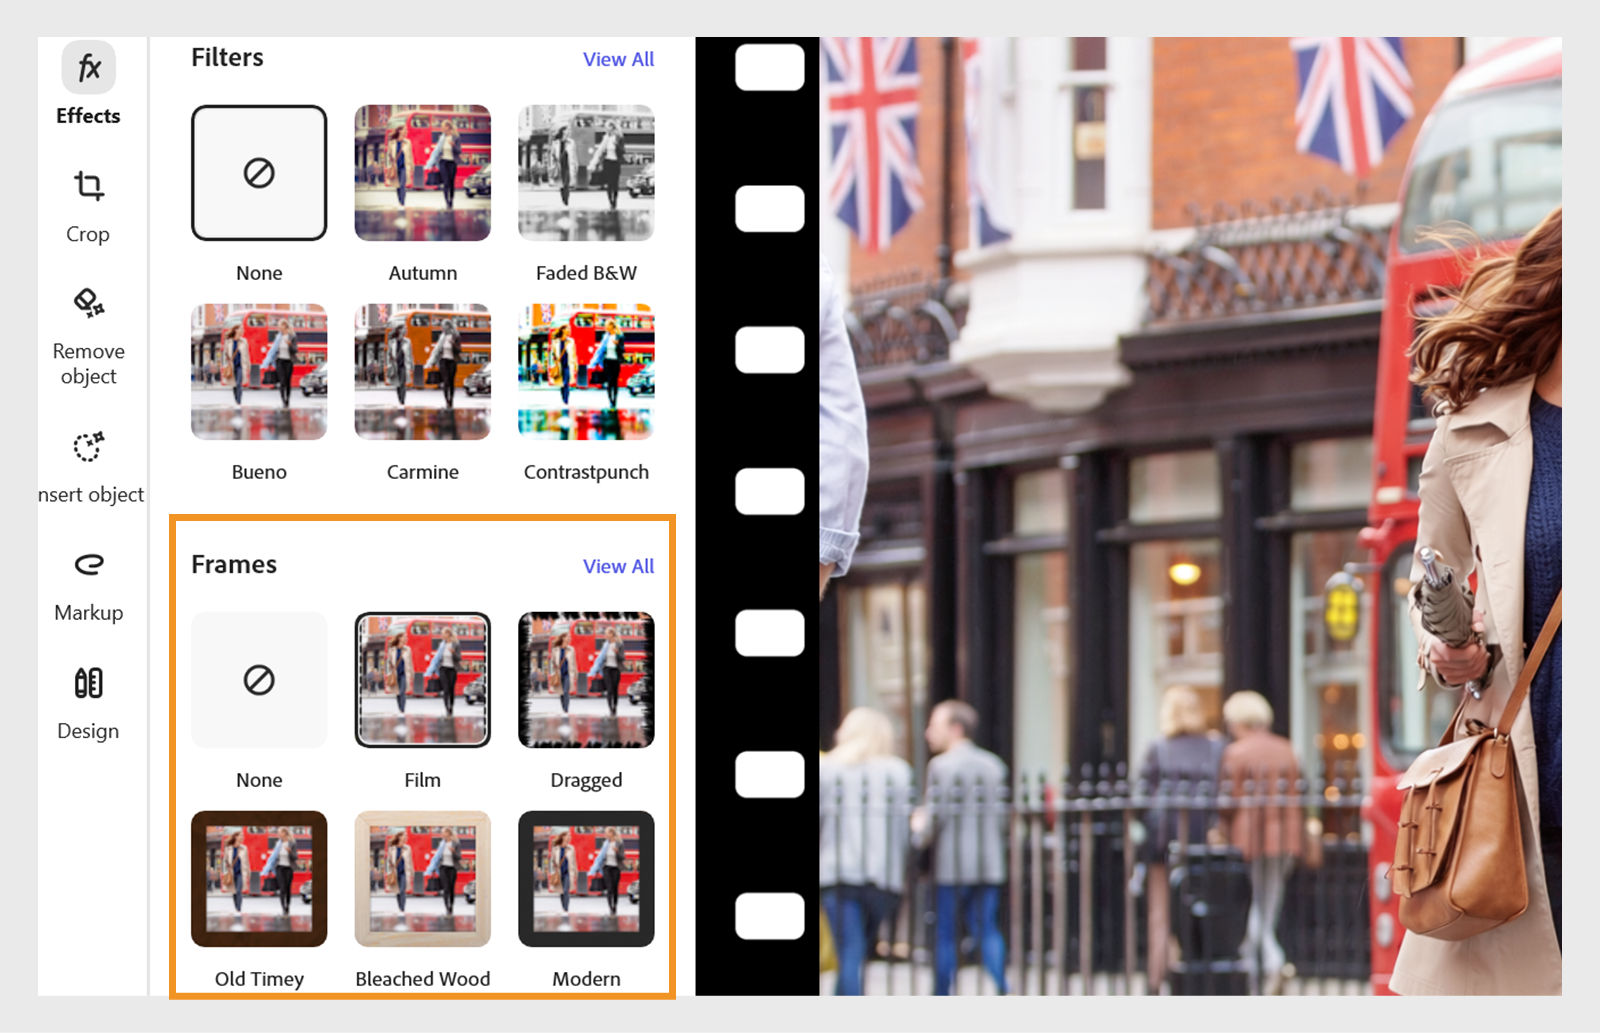Apply the Film frame

[x=422, y=680]
